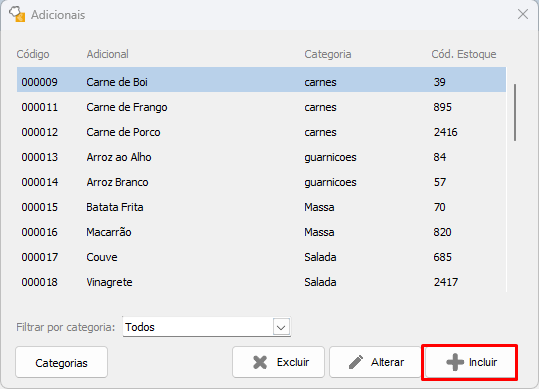Click code 000014 cell
The width and height of the screenshot is (539, 389).
point(40,182)
